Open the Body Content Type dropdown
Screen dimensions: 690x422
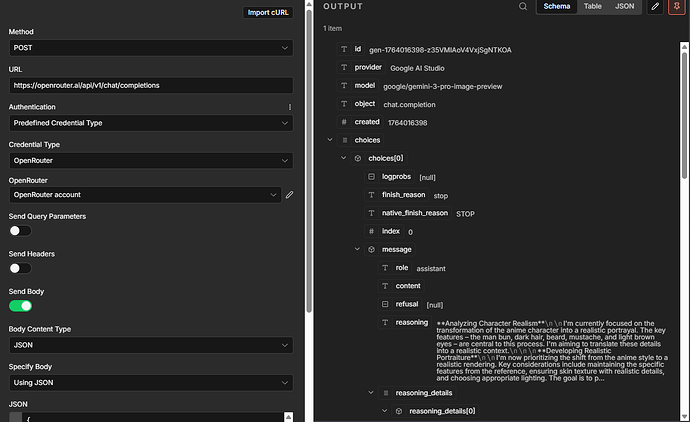150,344
